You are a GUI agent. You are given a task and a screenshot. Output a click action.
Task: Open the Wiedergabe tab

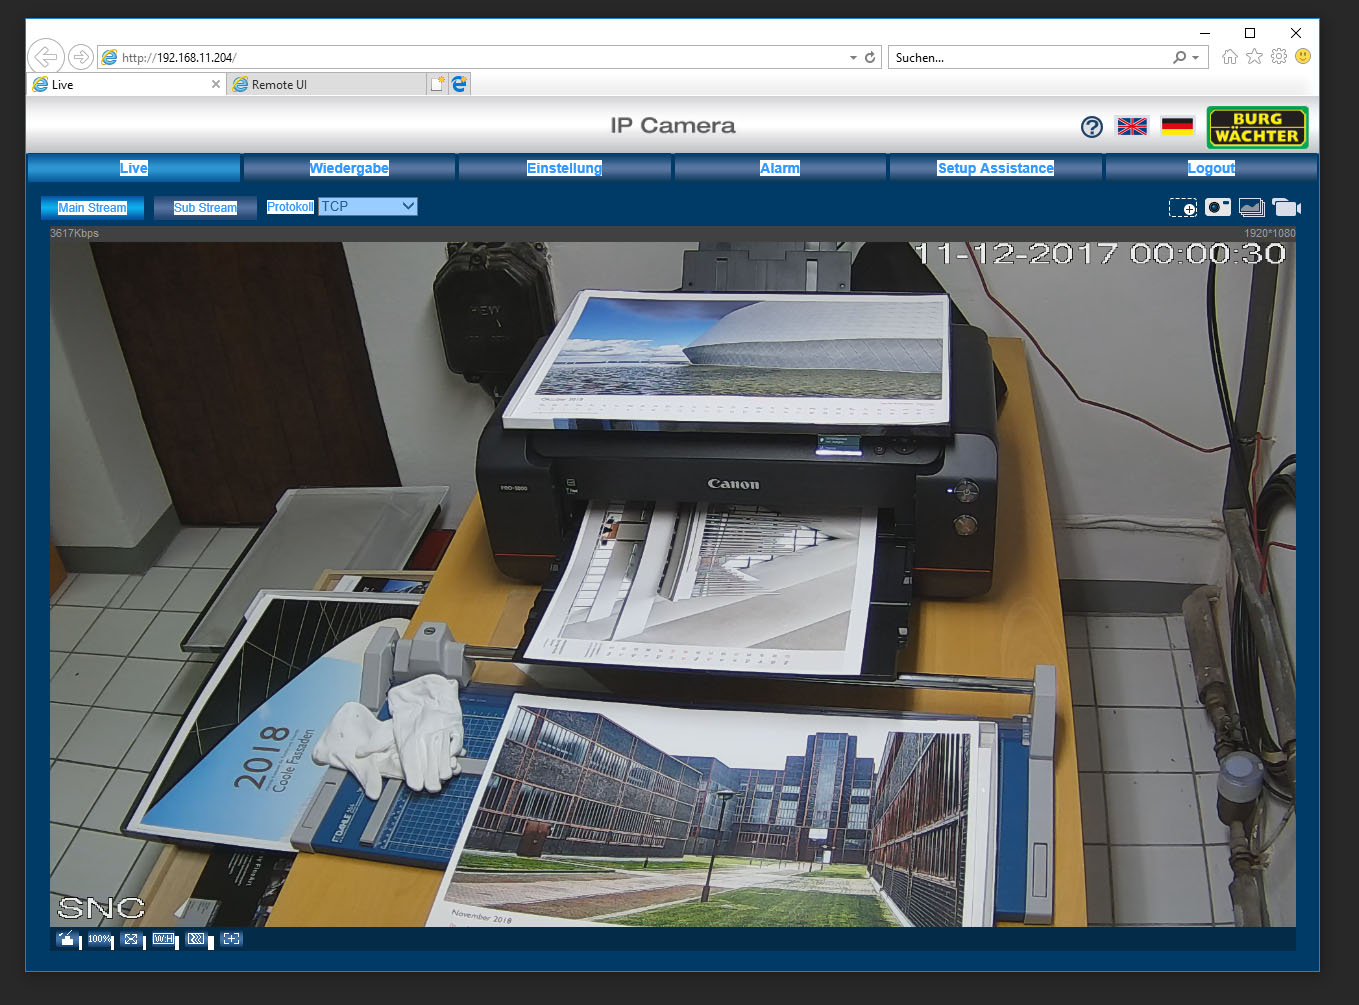point(349,168)
